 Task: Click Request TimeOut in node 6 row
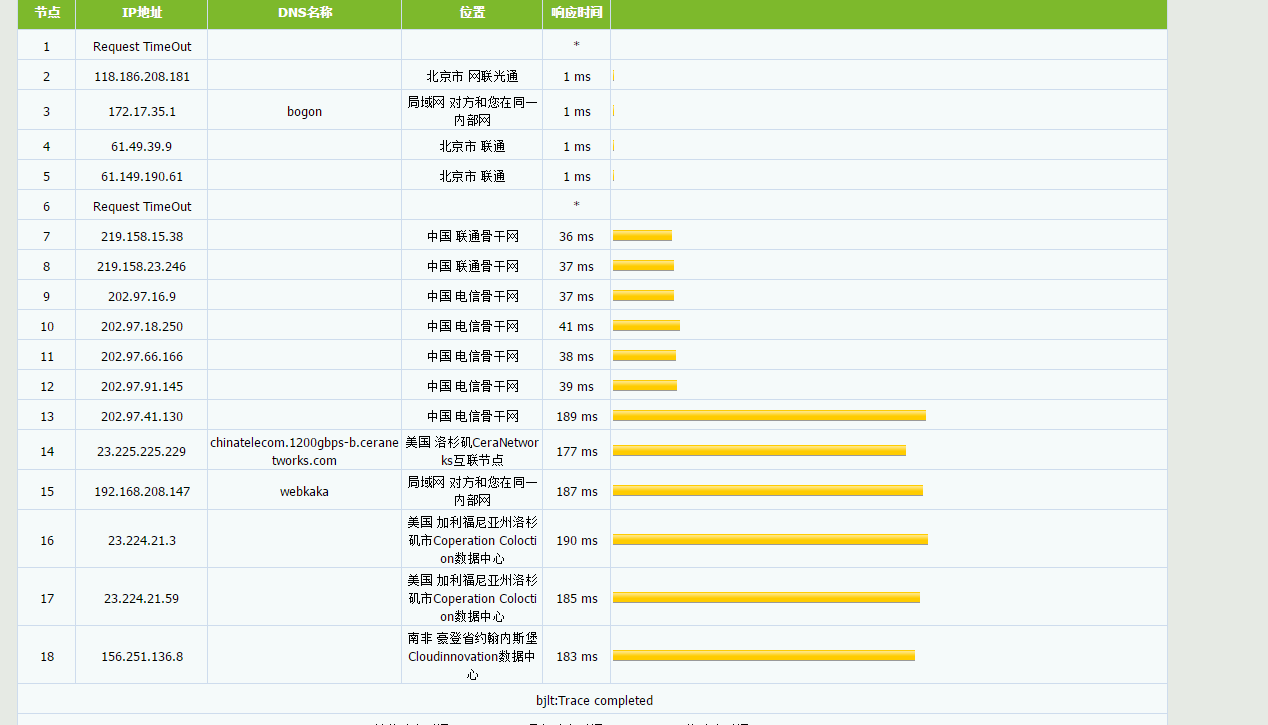142,207
